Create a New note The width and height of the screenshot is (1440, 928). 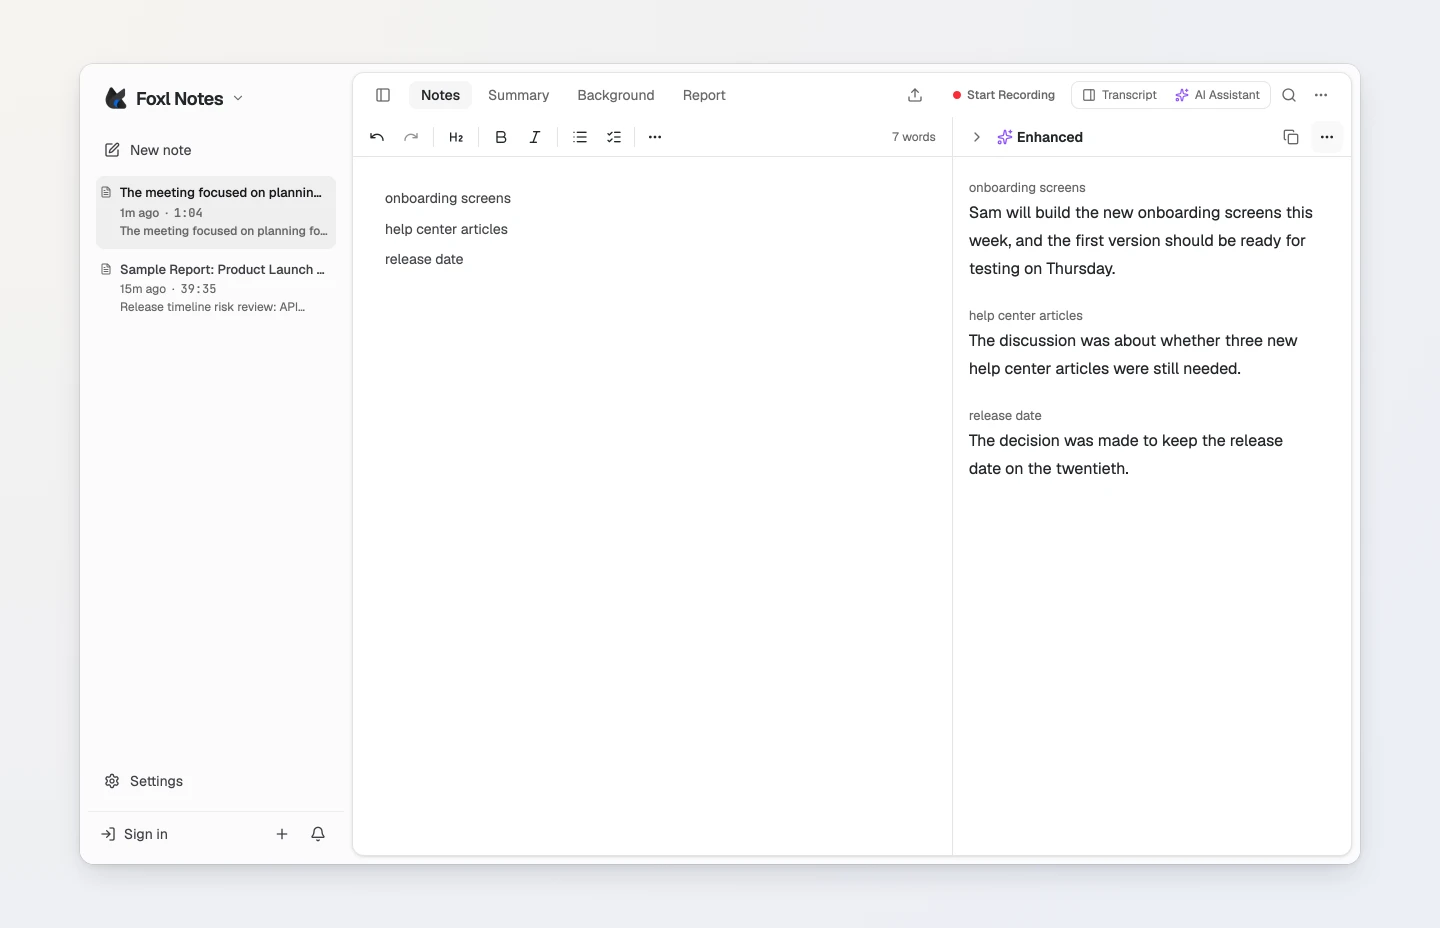(148, 150)
